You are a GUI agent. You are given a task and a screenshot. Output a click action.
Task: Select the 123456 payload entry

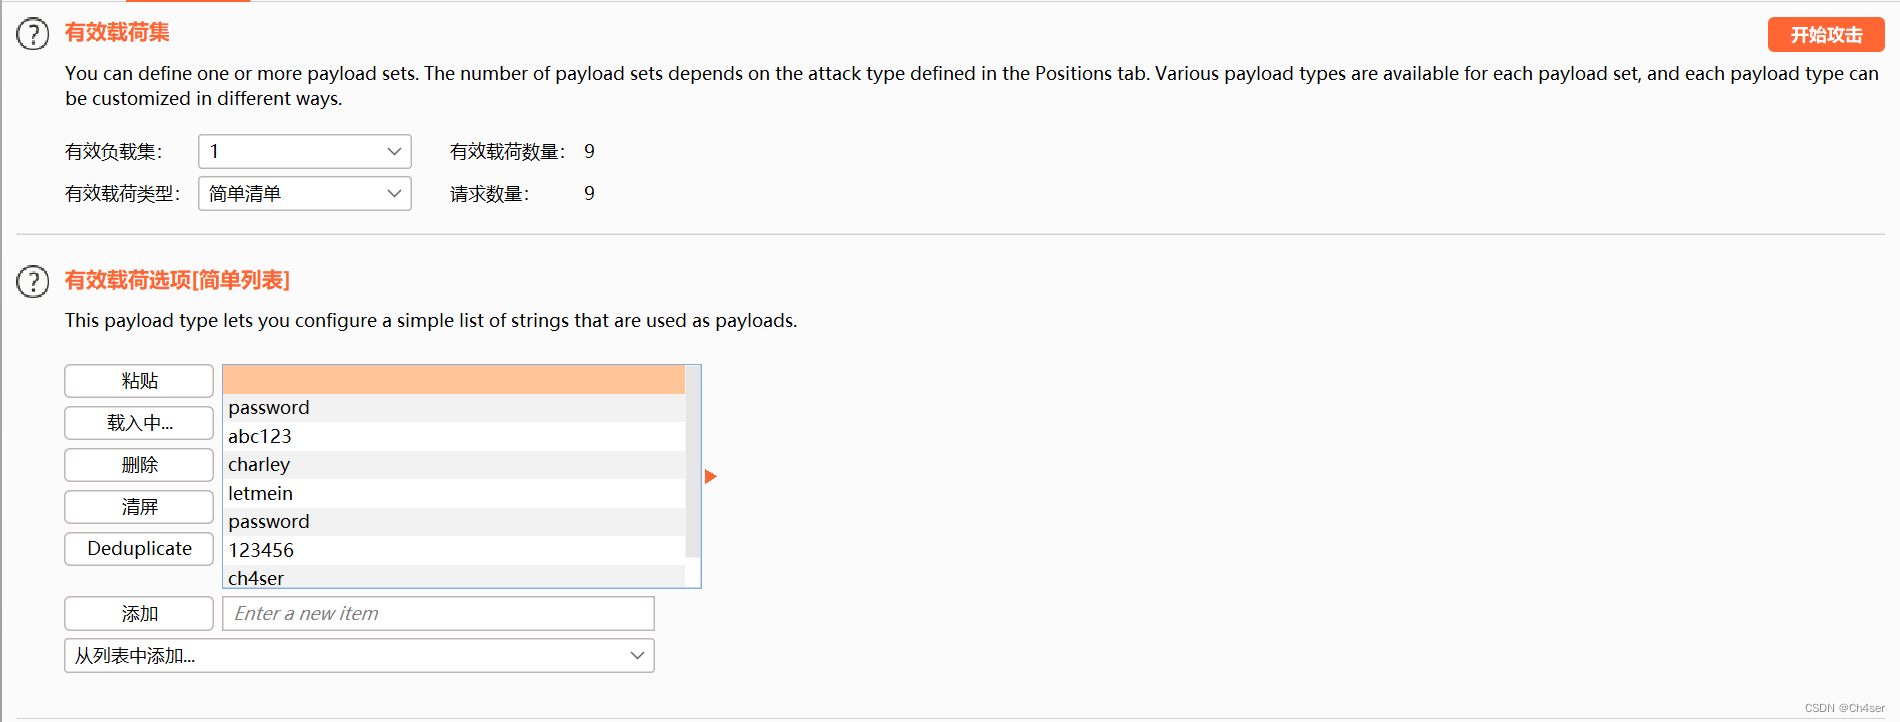click(450, 550)
